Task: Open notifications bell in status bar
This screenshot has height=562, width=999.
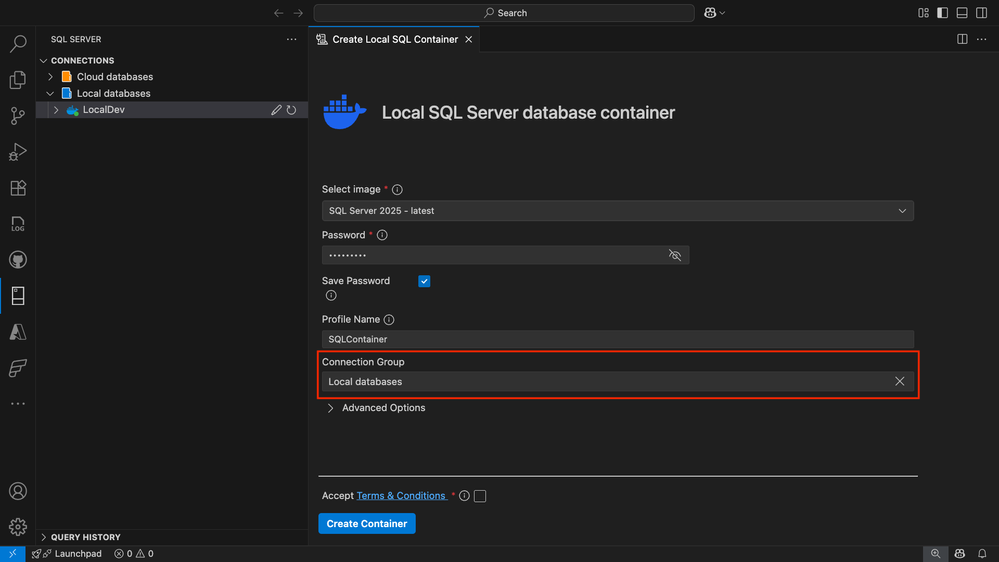Action: click(982, 554)
